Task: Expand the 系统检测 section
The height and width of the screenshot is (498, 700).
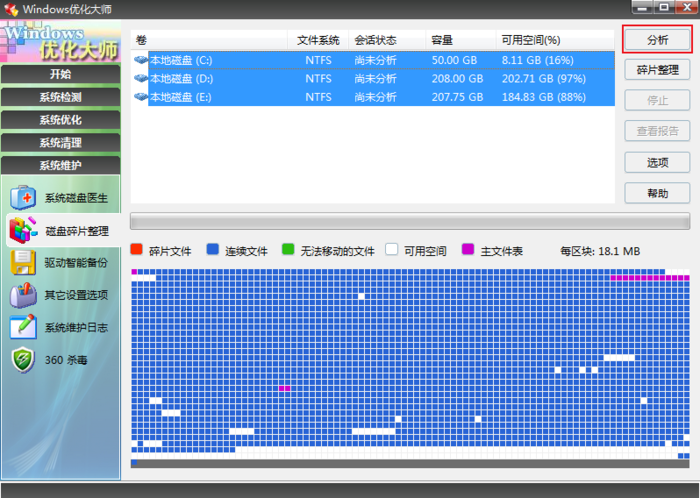Action: click(x=60, y=98)
